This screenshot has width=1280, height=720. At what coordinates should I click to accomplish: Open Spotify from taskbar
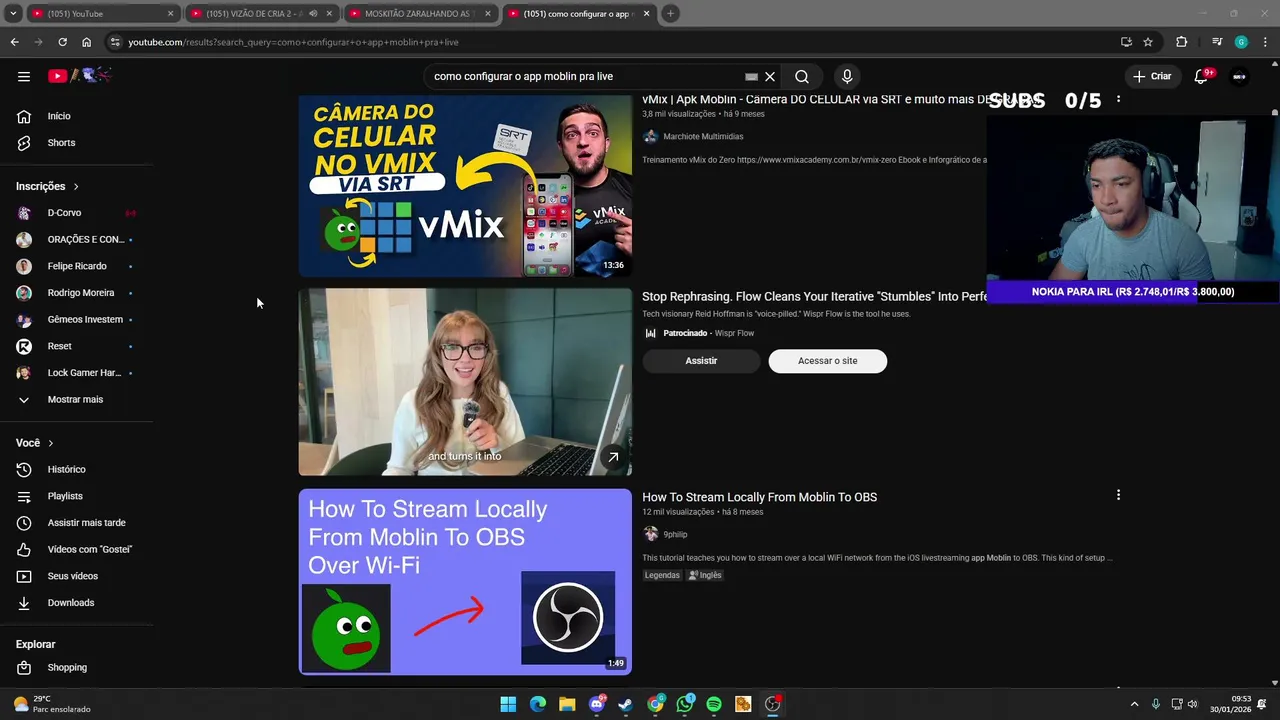(x=714, y=704)
